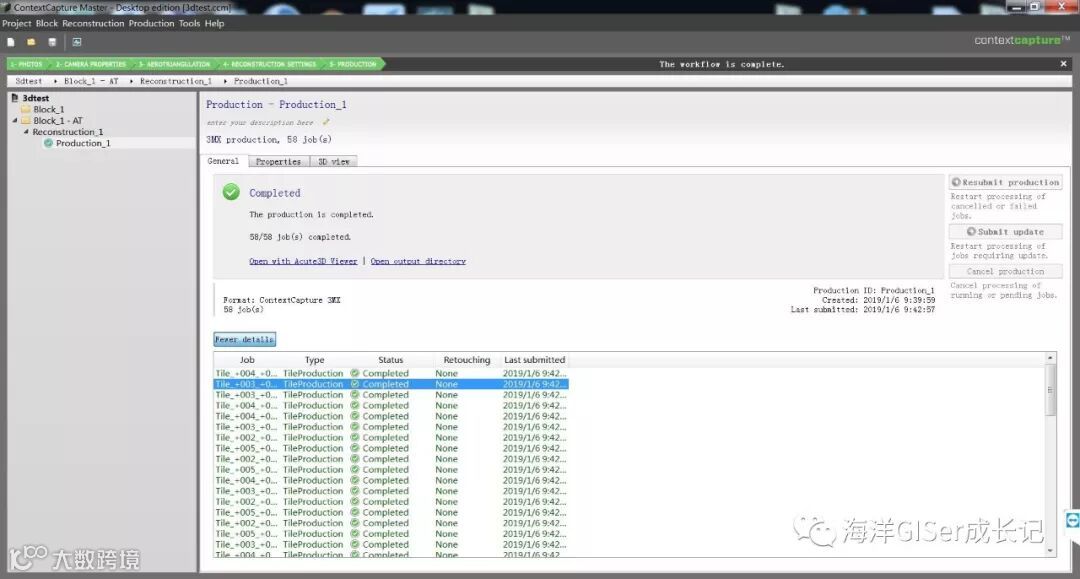Open the Project menu
The image size is (1080, 579).
[17, 23]
